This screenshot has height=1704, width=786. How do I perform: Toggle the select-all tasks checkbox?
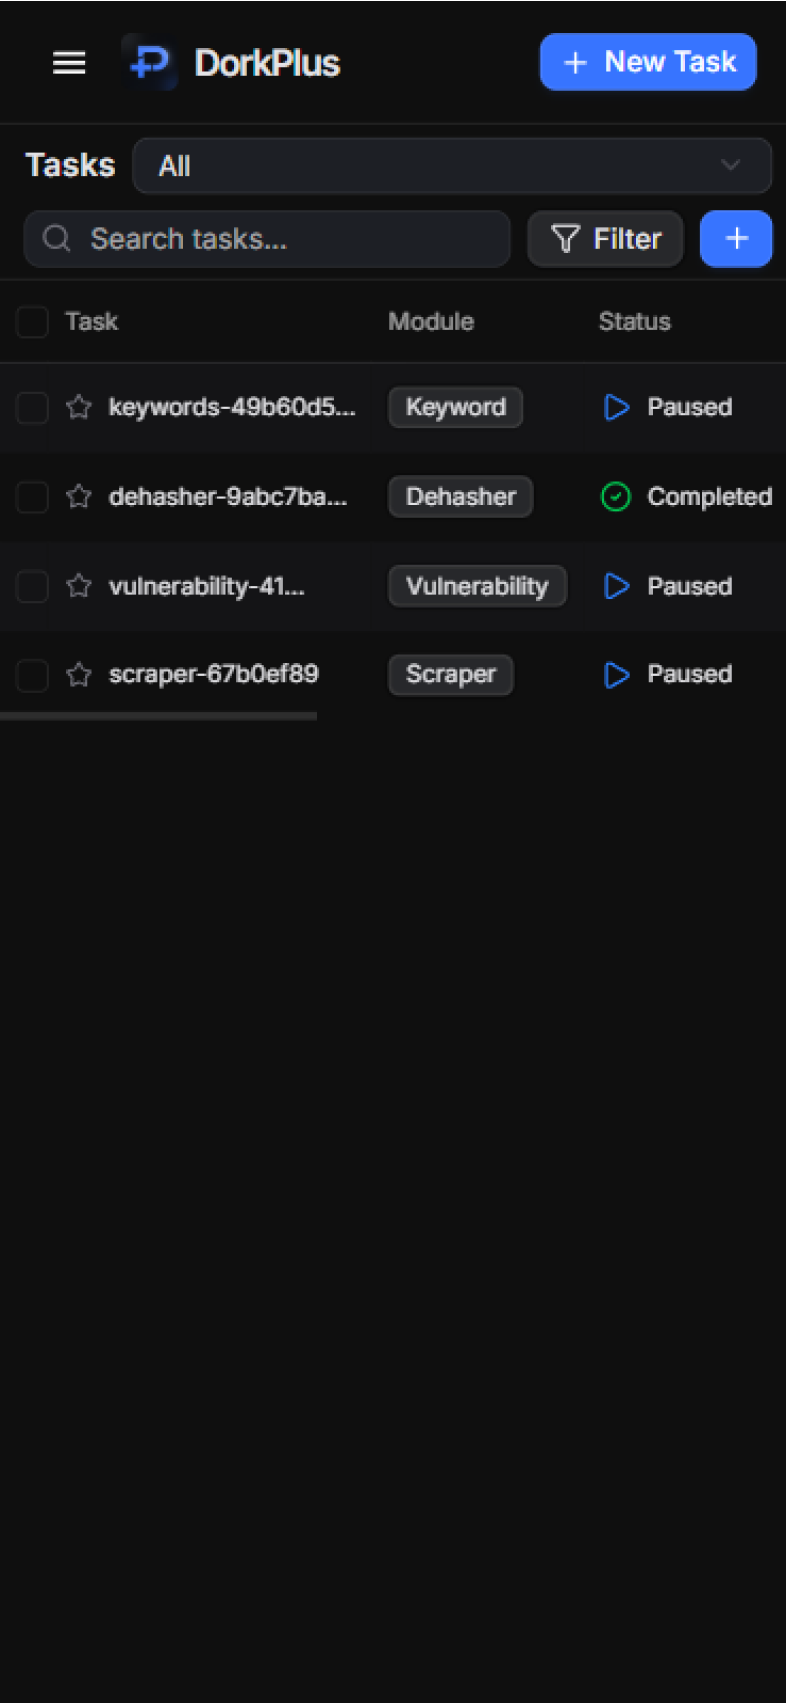pyautogui.click(x=33, y=322)
